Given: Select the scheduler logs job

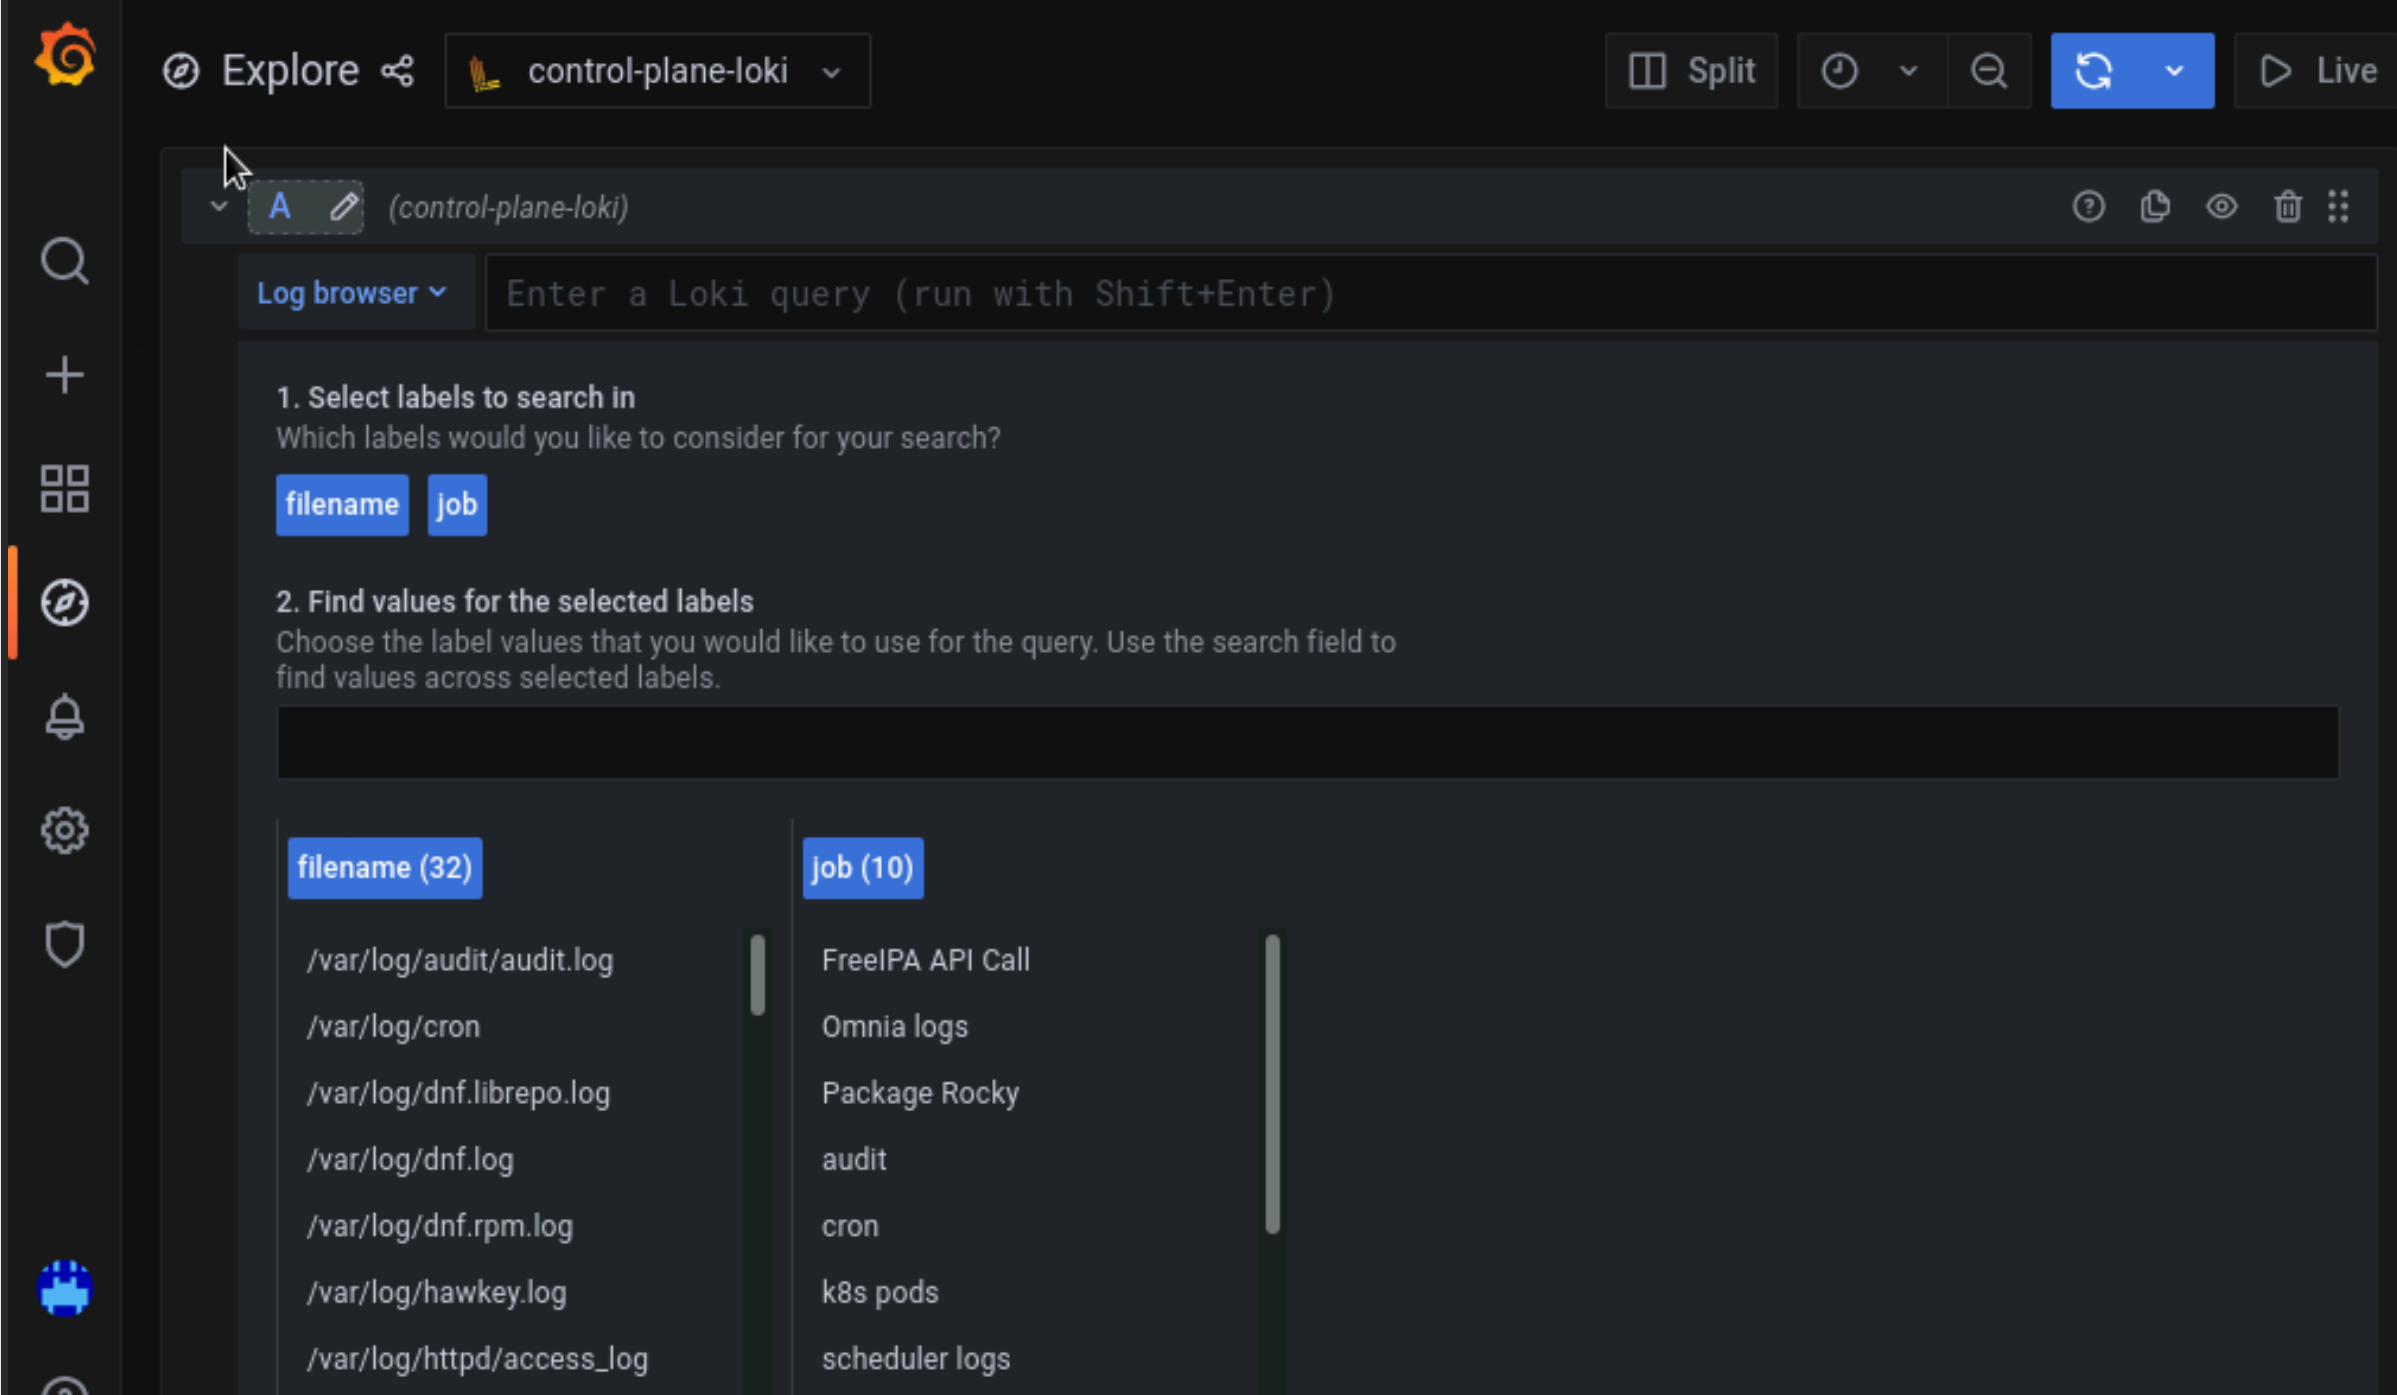Looking at the screenshot, I should [916, 1359].
